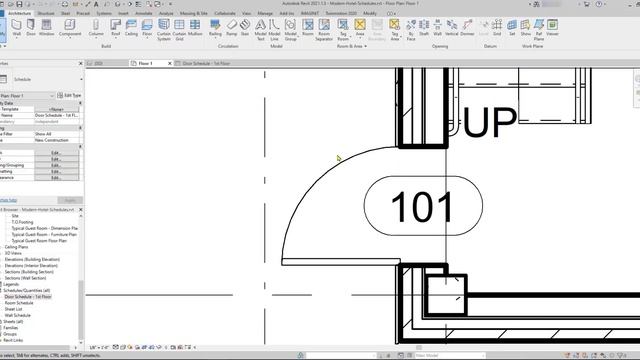Viewport: 640px width, 360px height.
Task: Select the Room Separator tool
Action: [324, 30]
